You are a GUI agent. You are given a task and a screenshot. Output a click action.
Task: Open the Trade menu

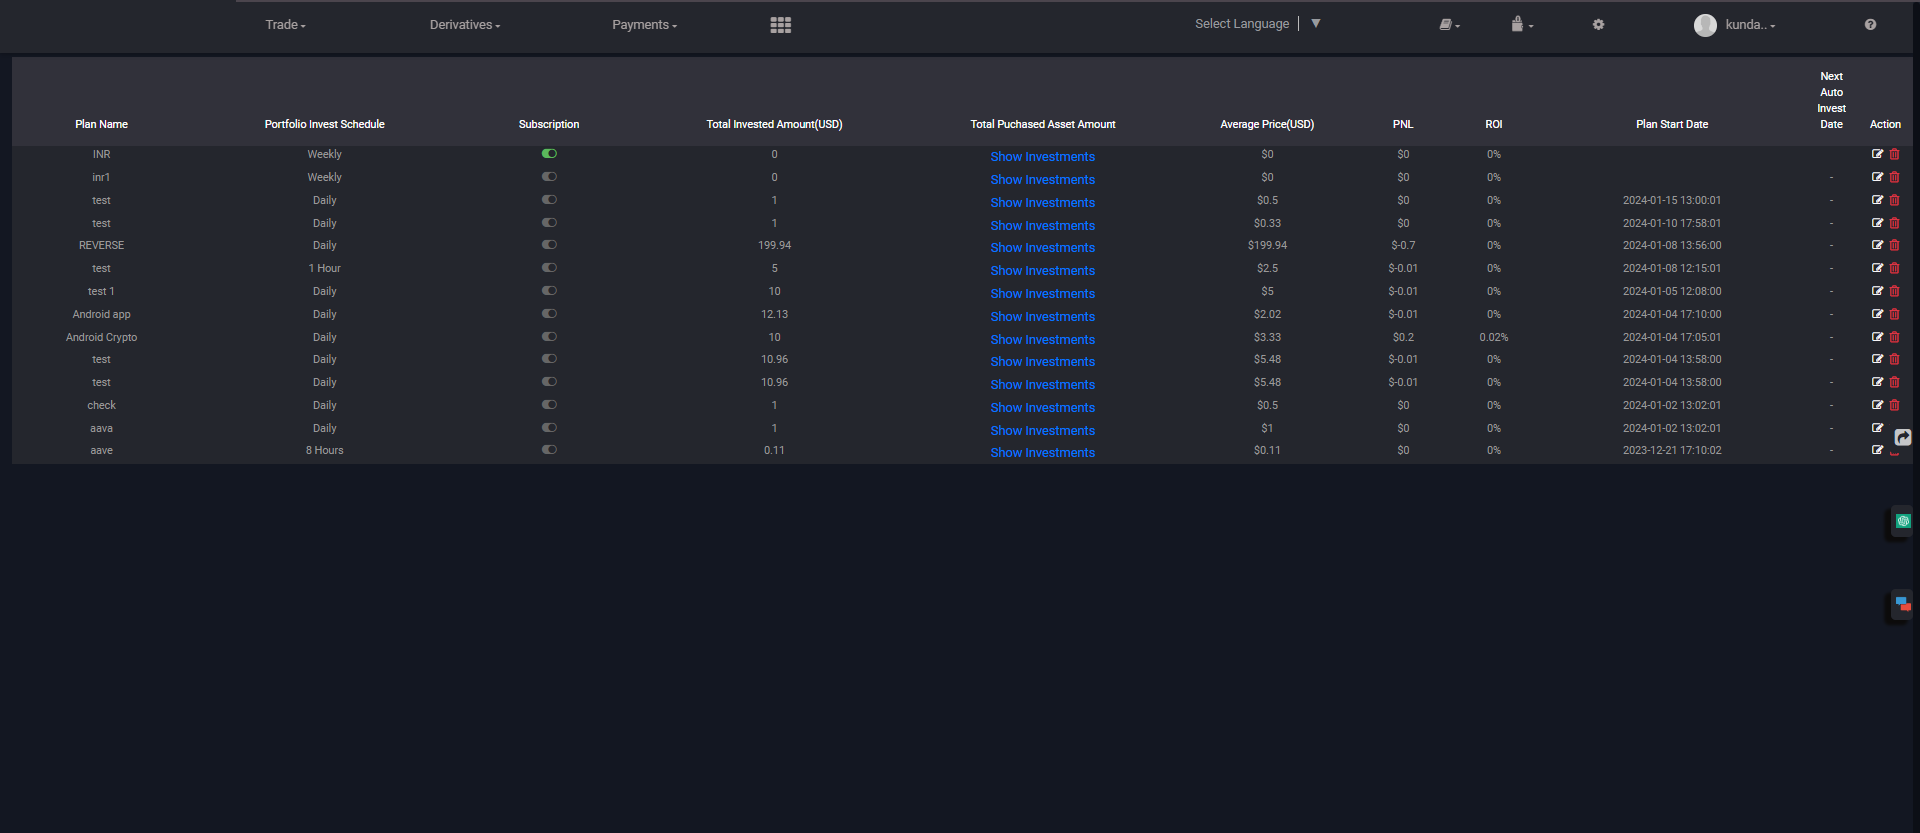pos(285,25)
